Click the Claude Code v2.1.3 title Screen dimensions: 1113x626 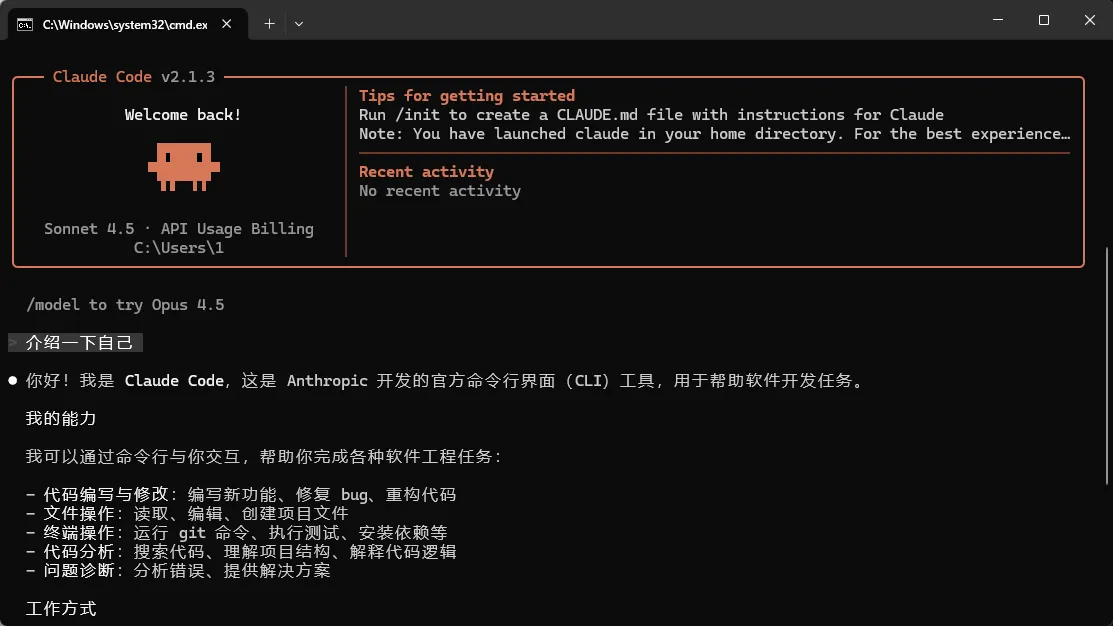(x=133, y=77)
